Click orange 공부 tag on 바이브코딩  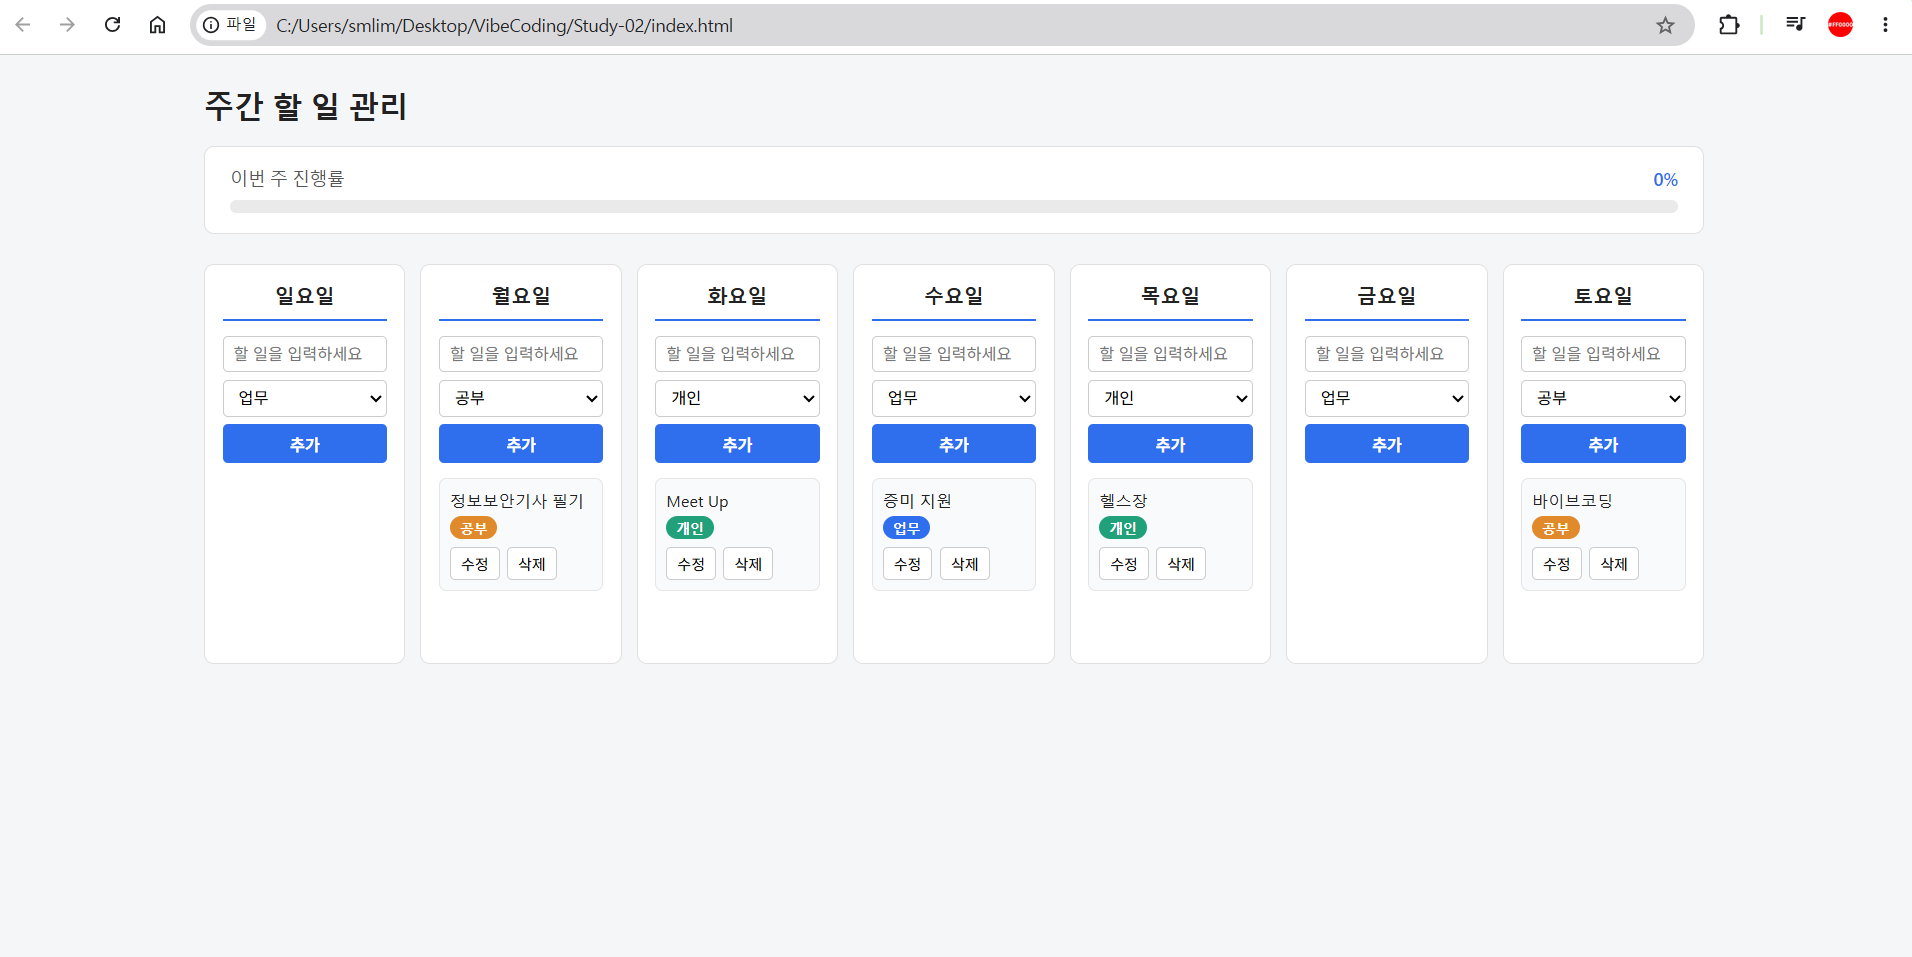pyautogui.click(x=1556, y=528)
